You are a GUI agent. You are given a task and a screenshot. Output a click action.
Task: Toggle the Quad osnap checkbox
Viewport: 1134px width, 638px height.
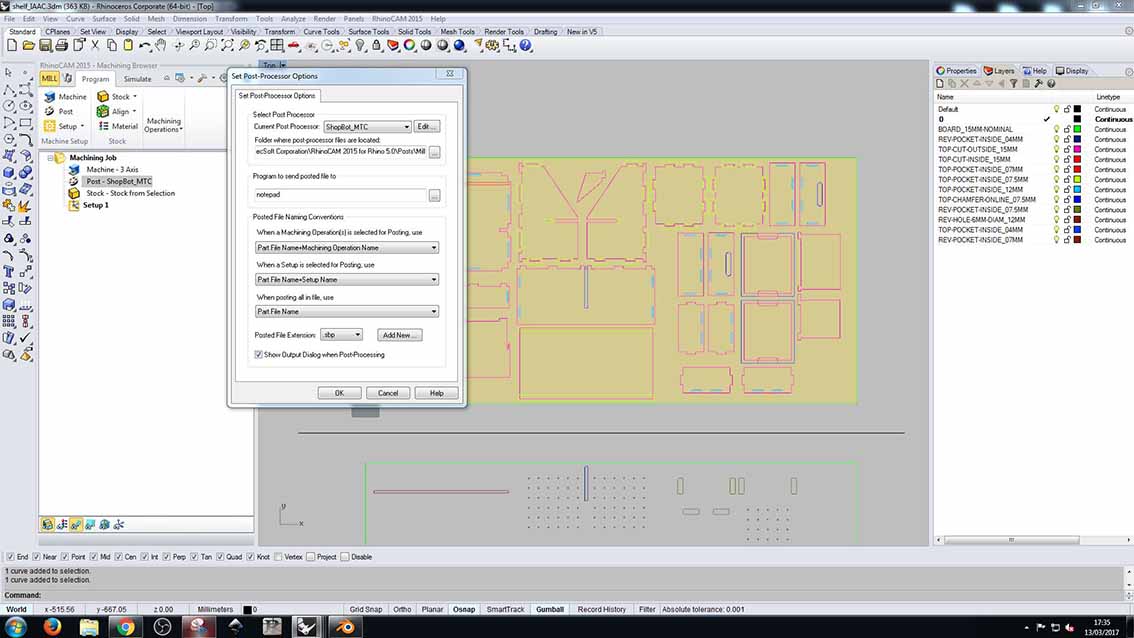[x=220, y=557]
